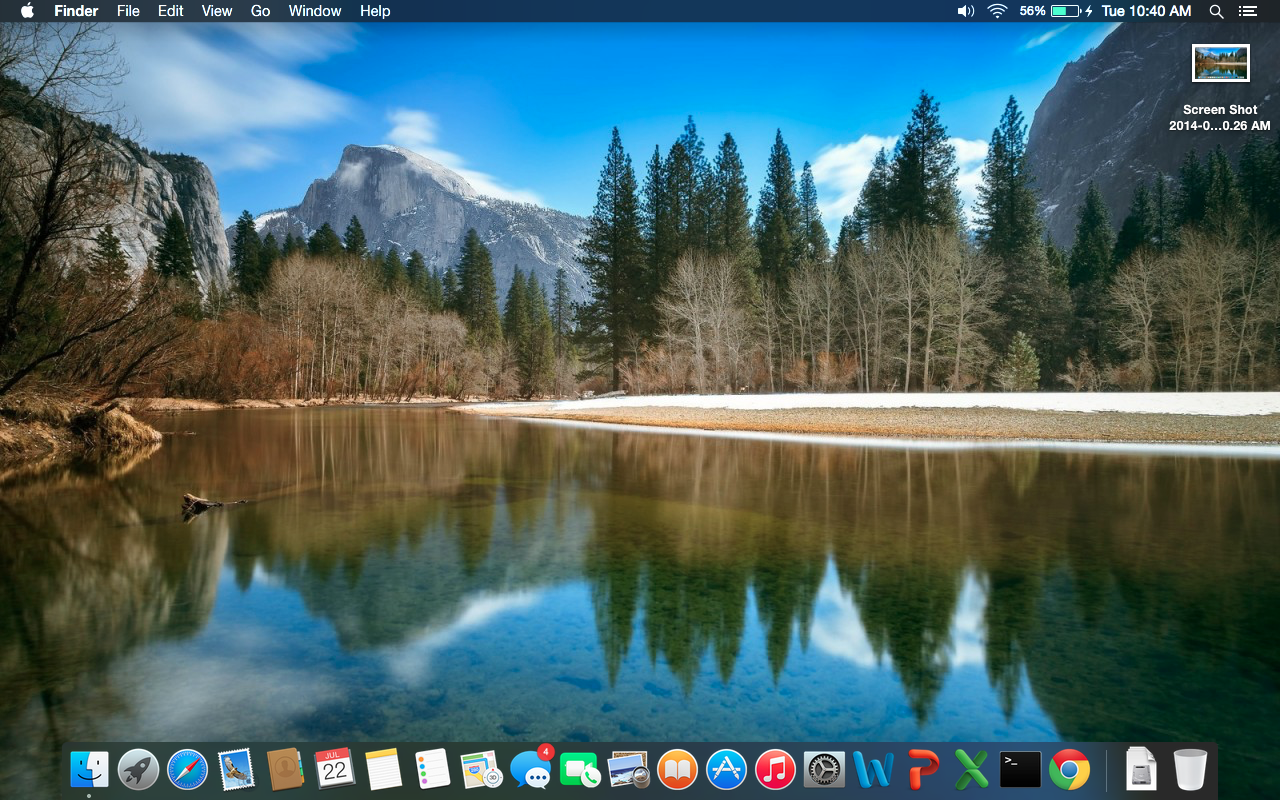The width and height of the screenshot is (1280, 800).
Task: Open Terminal black prompt icon
Action: 1020,770
